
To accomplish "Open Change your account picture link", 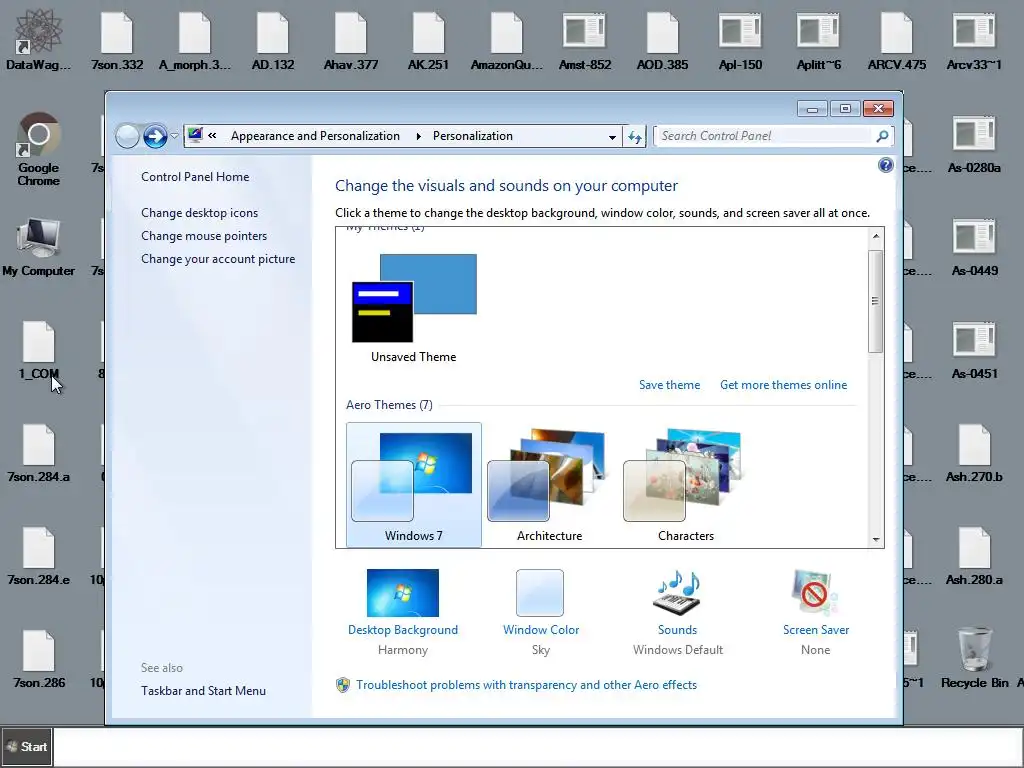I will [218, 259].
